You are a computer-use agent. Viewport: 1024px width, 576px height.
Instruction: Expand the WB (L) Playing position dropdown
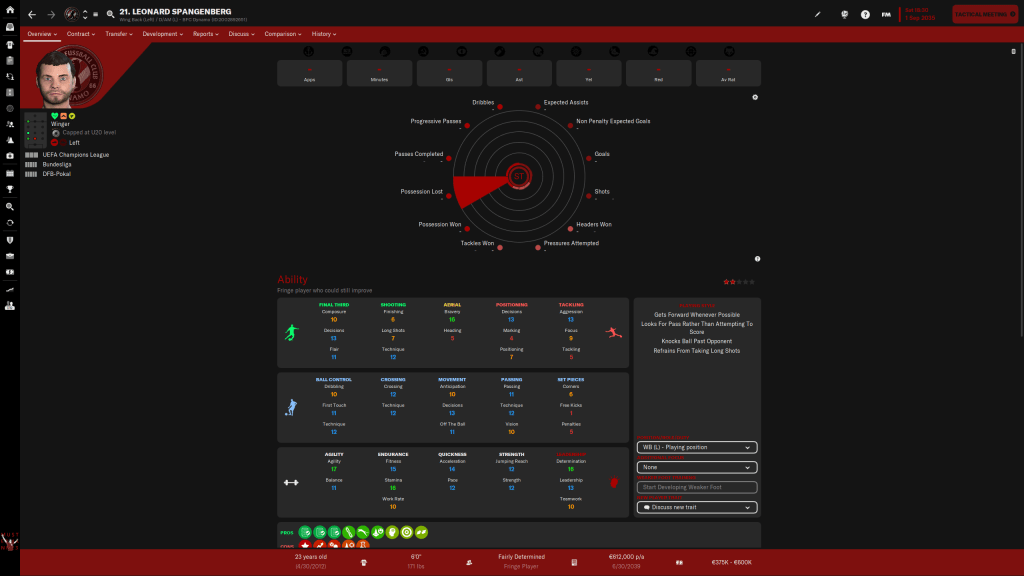click(696, 447)
